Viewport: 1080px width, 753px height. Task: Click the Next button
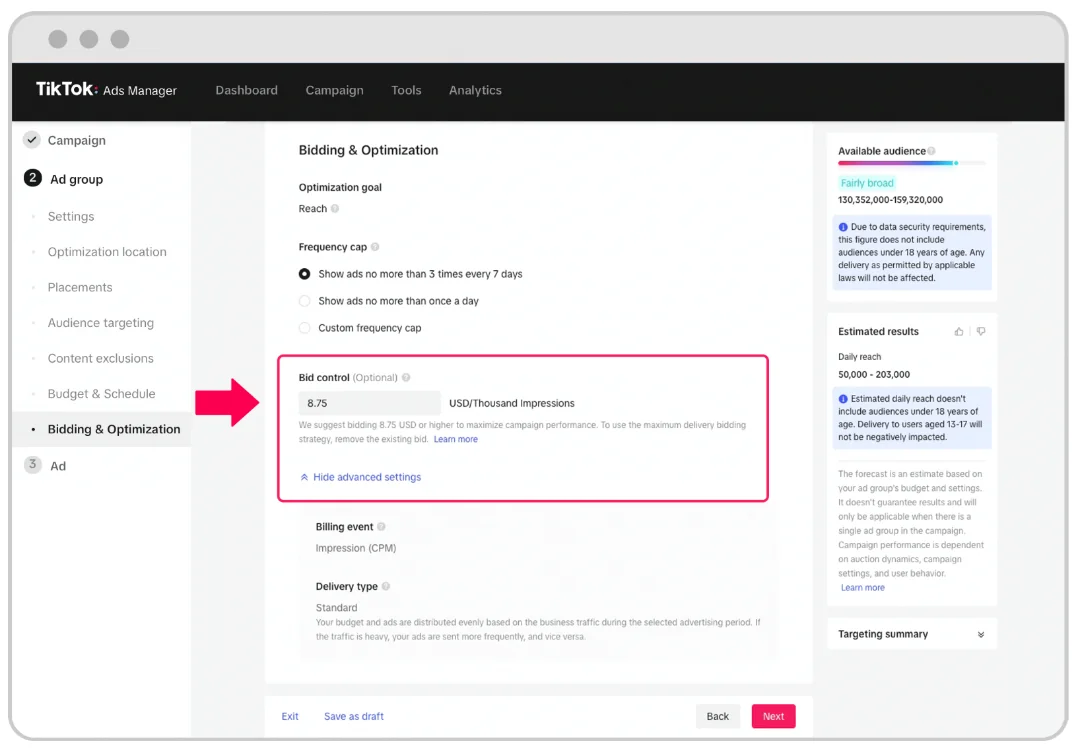tap(773, 716)
